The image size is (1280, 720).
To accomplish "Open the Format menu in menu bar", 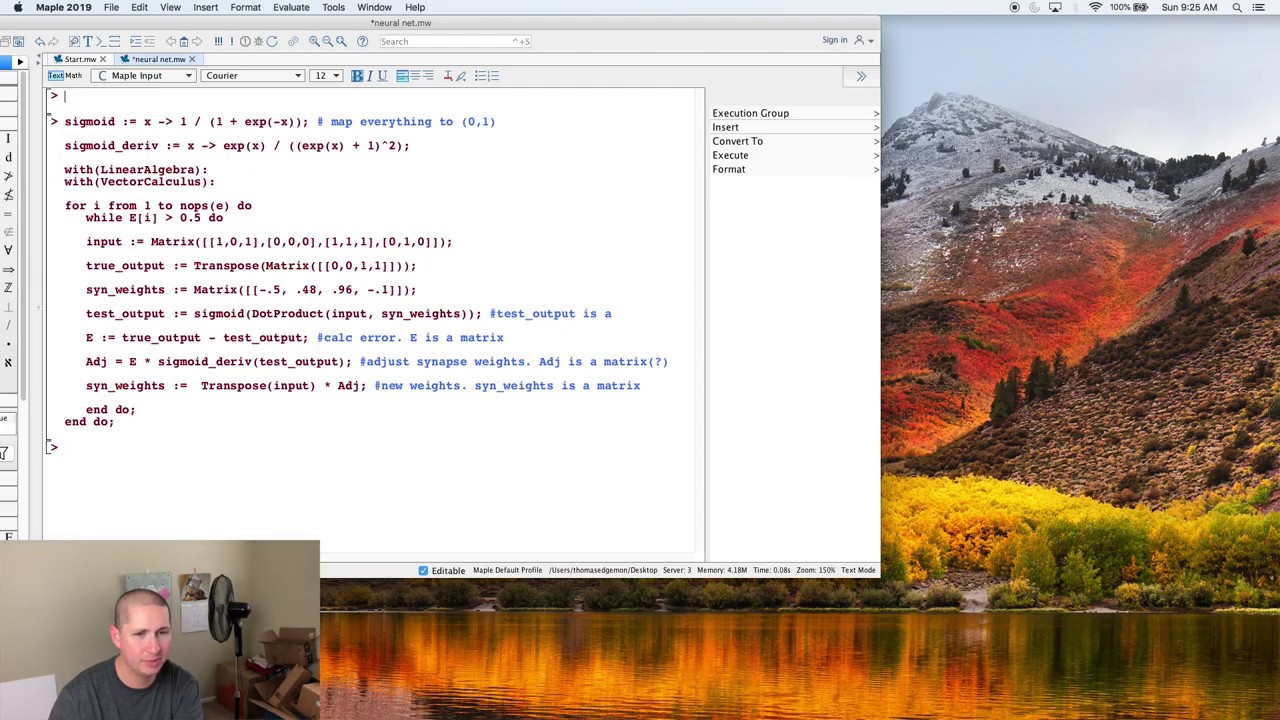I will click(245, 7).
